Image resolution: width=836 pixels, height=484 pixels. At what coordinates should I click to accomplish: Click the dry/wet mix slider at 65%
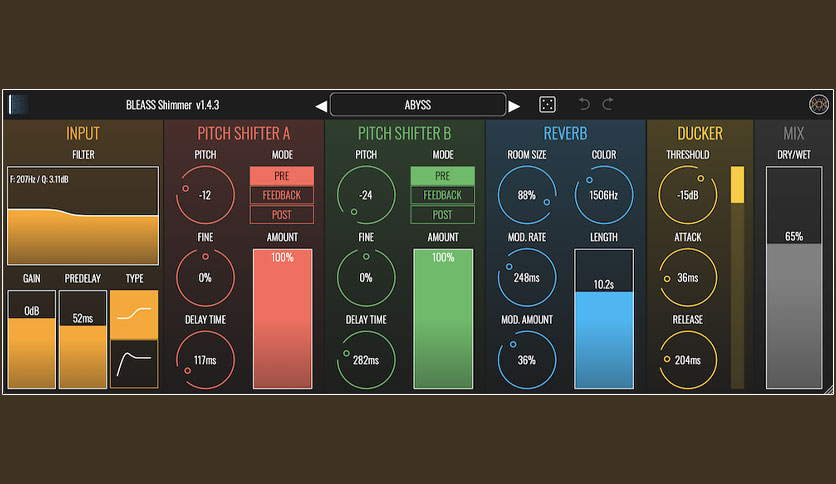tap(794, 278)
